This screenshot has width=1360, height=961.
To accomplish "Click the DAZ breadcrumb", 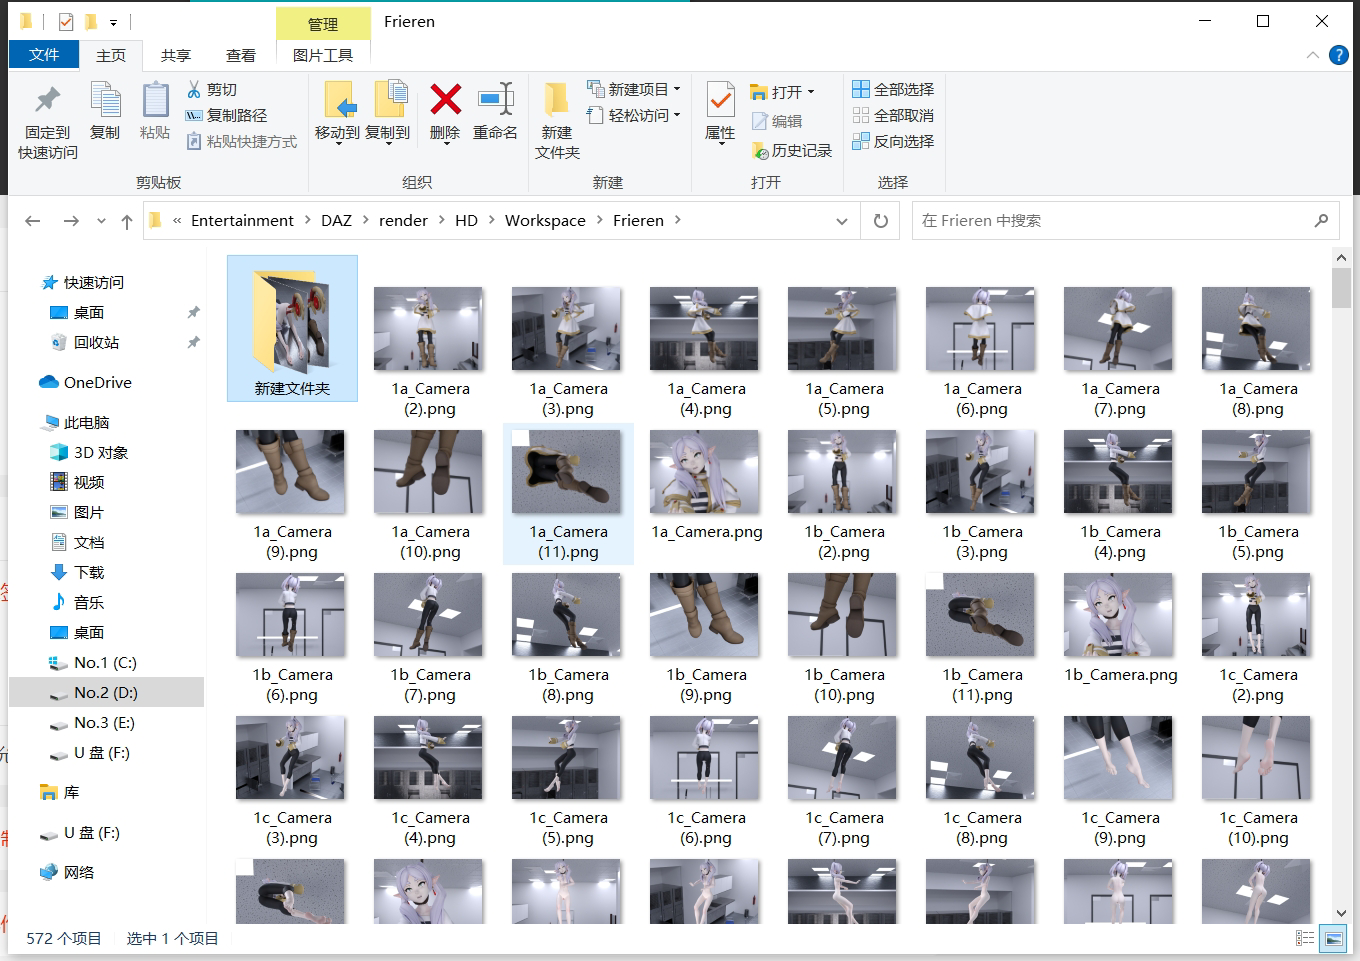I will coord(336,221).
